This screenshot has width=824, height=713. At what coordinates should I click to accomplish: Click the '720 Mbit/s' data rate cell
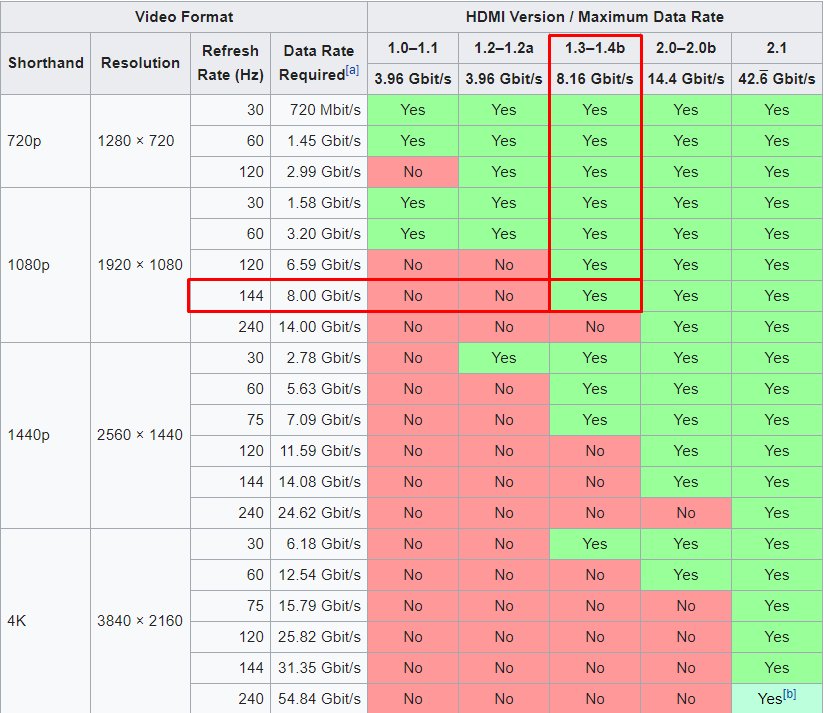[x=319, y=110]
